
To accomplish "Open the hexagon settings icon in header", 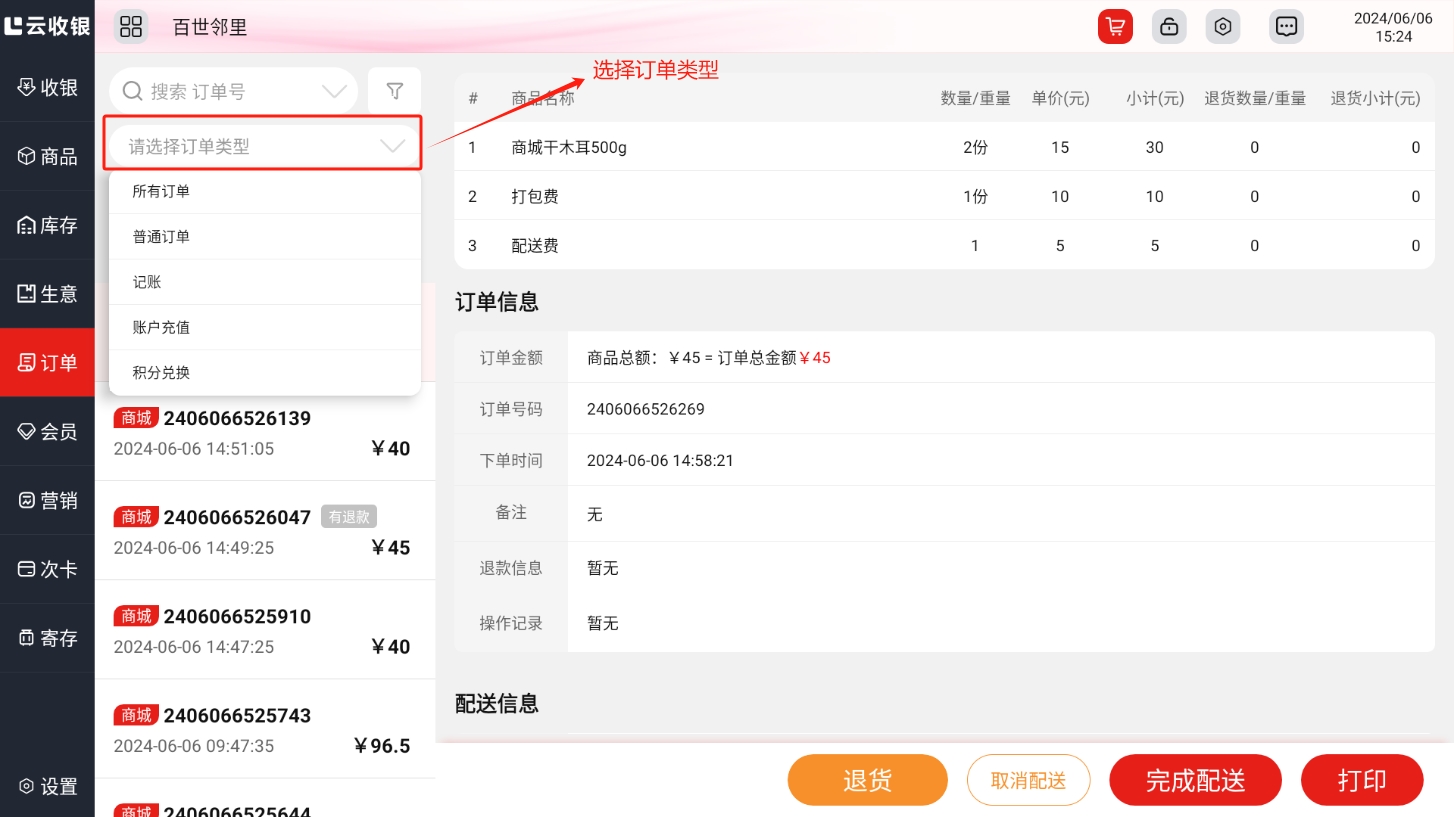I will point(1222,27).
